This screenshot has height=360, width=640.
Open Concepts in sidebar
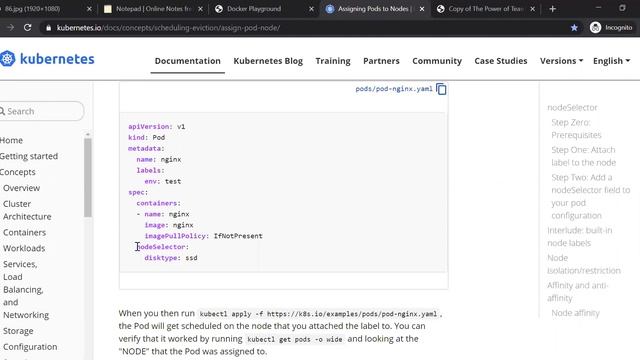(x=18, y=172)
